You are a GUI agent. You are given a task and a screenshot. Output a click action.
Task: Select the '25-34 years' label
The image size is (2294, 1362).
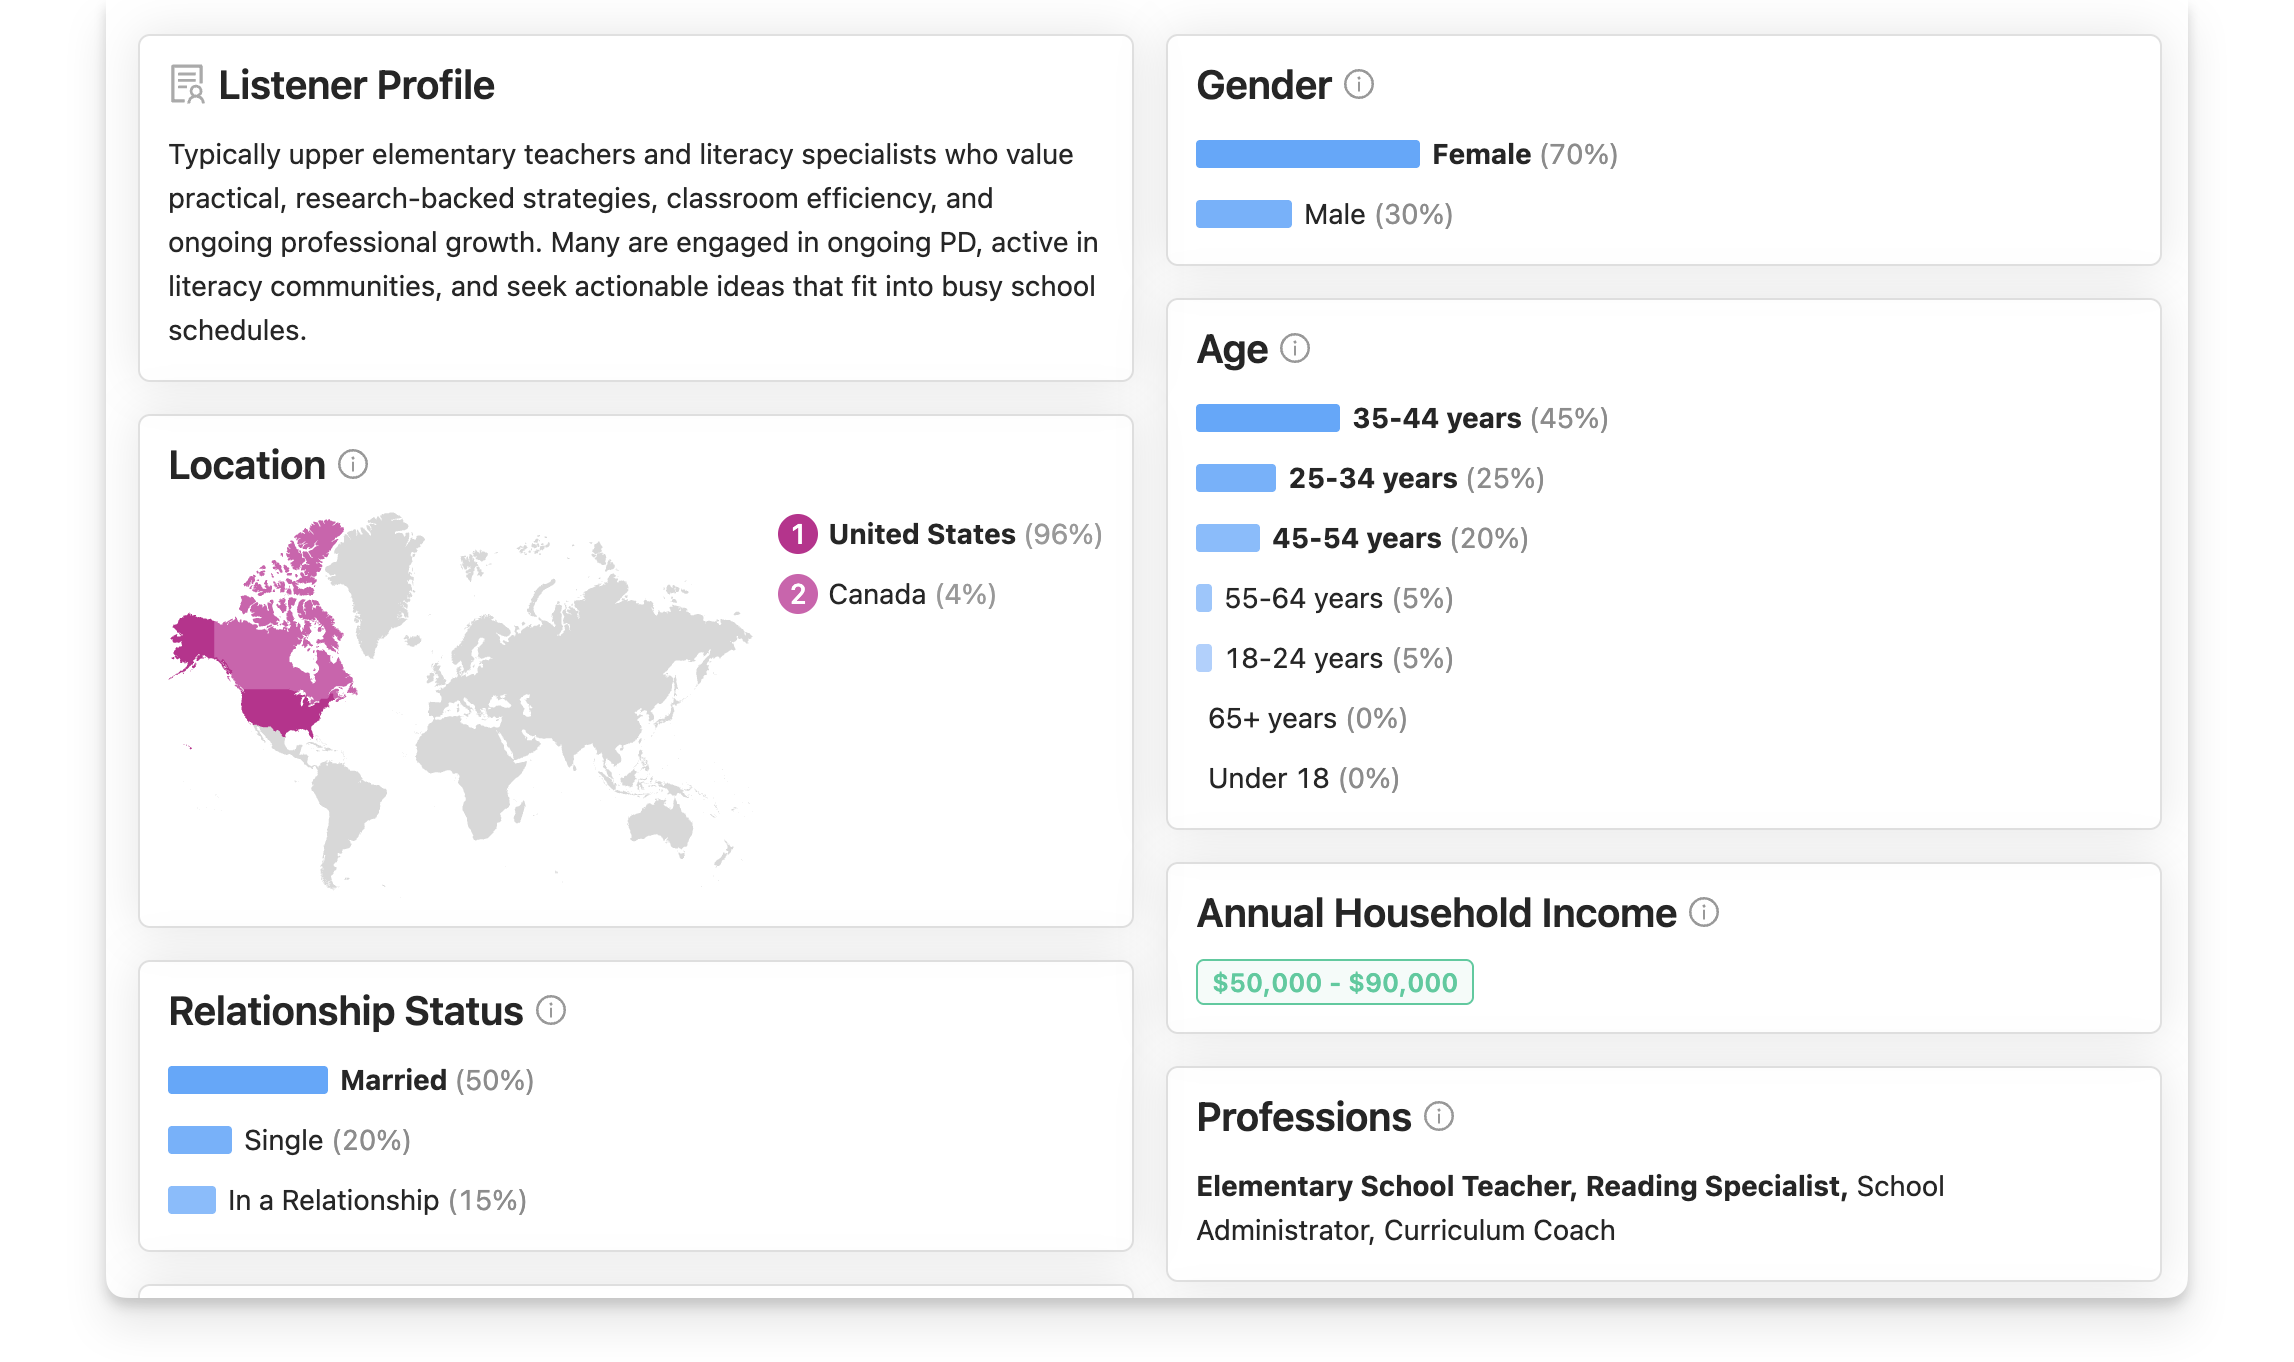(1373, 478)
